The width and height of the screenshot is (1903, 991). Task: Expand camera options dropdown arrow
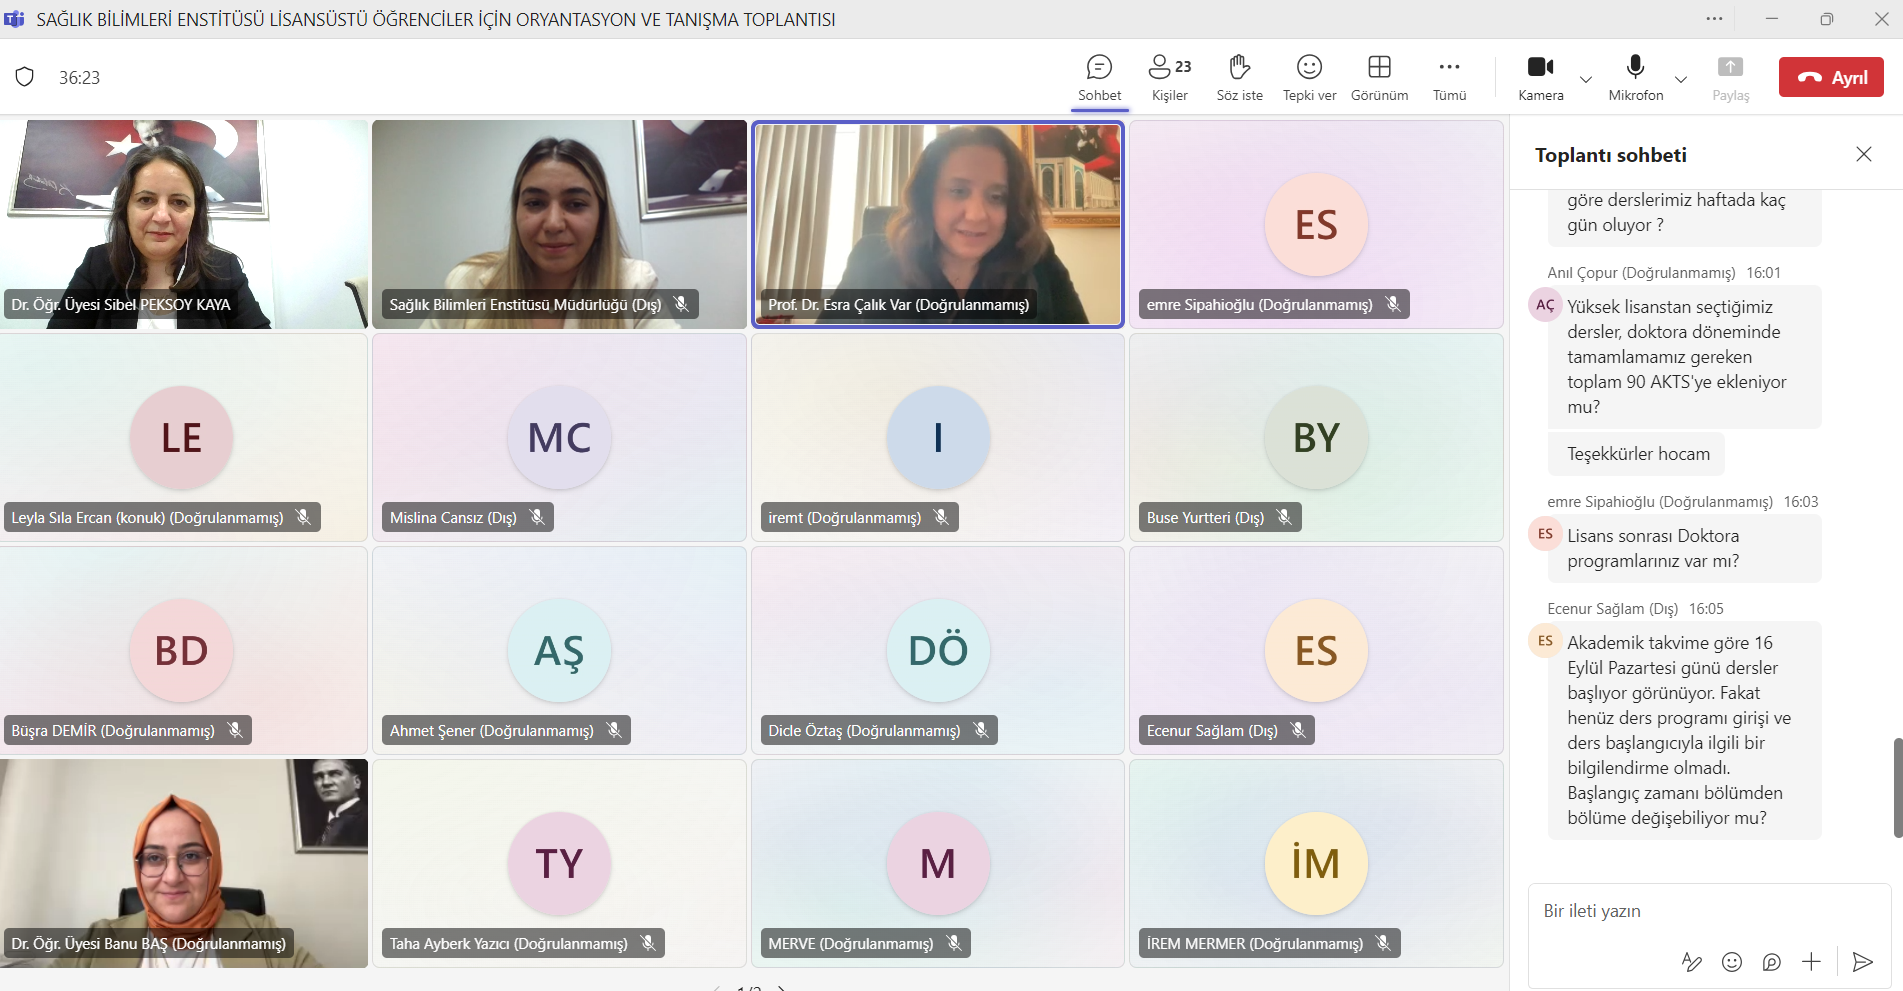[x=1586, y=79]
